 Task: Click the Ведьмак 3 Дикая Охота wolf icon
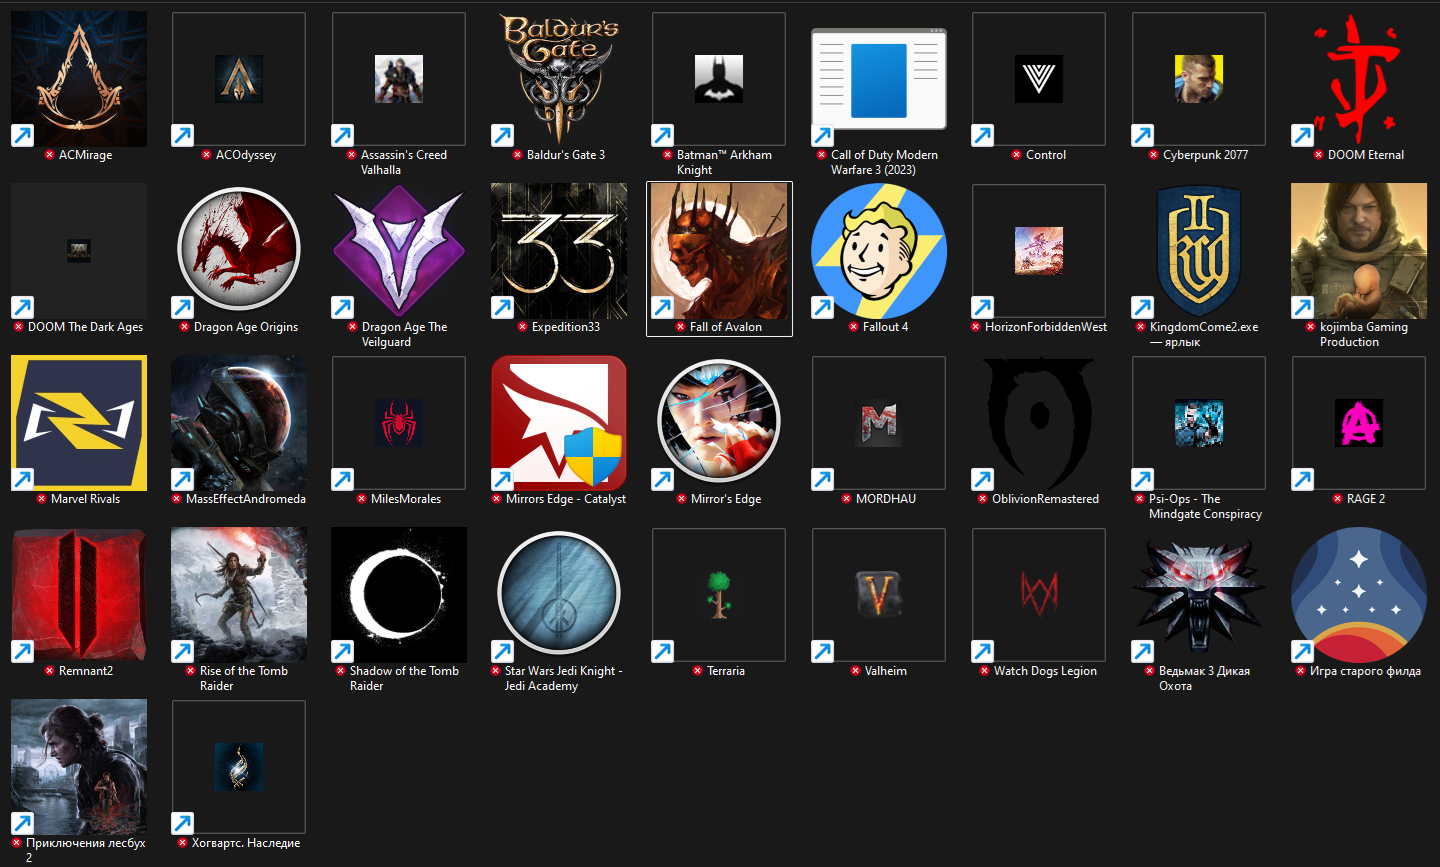pyautogui.click(x=1199, y=595)
